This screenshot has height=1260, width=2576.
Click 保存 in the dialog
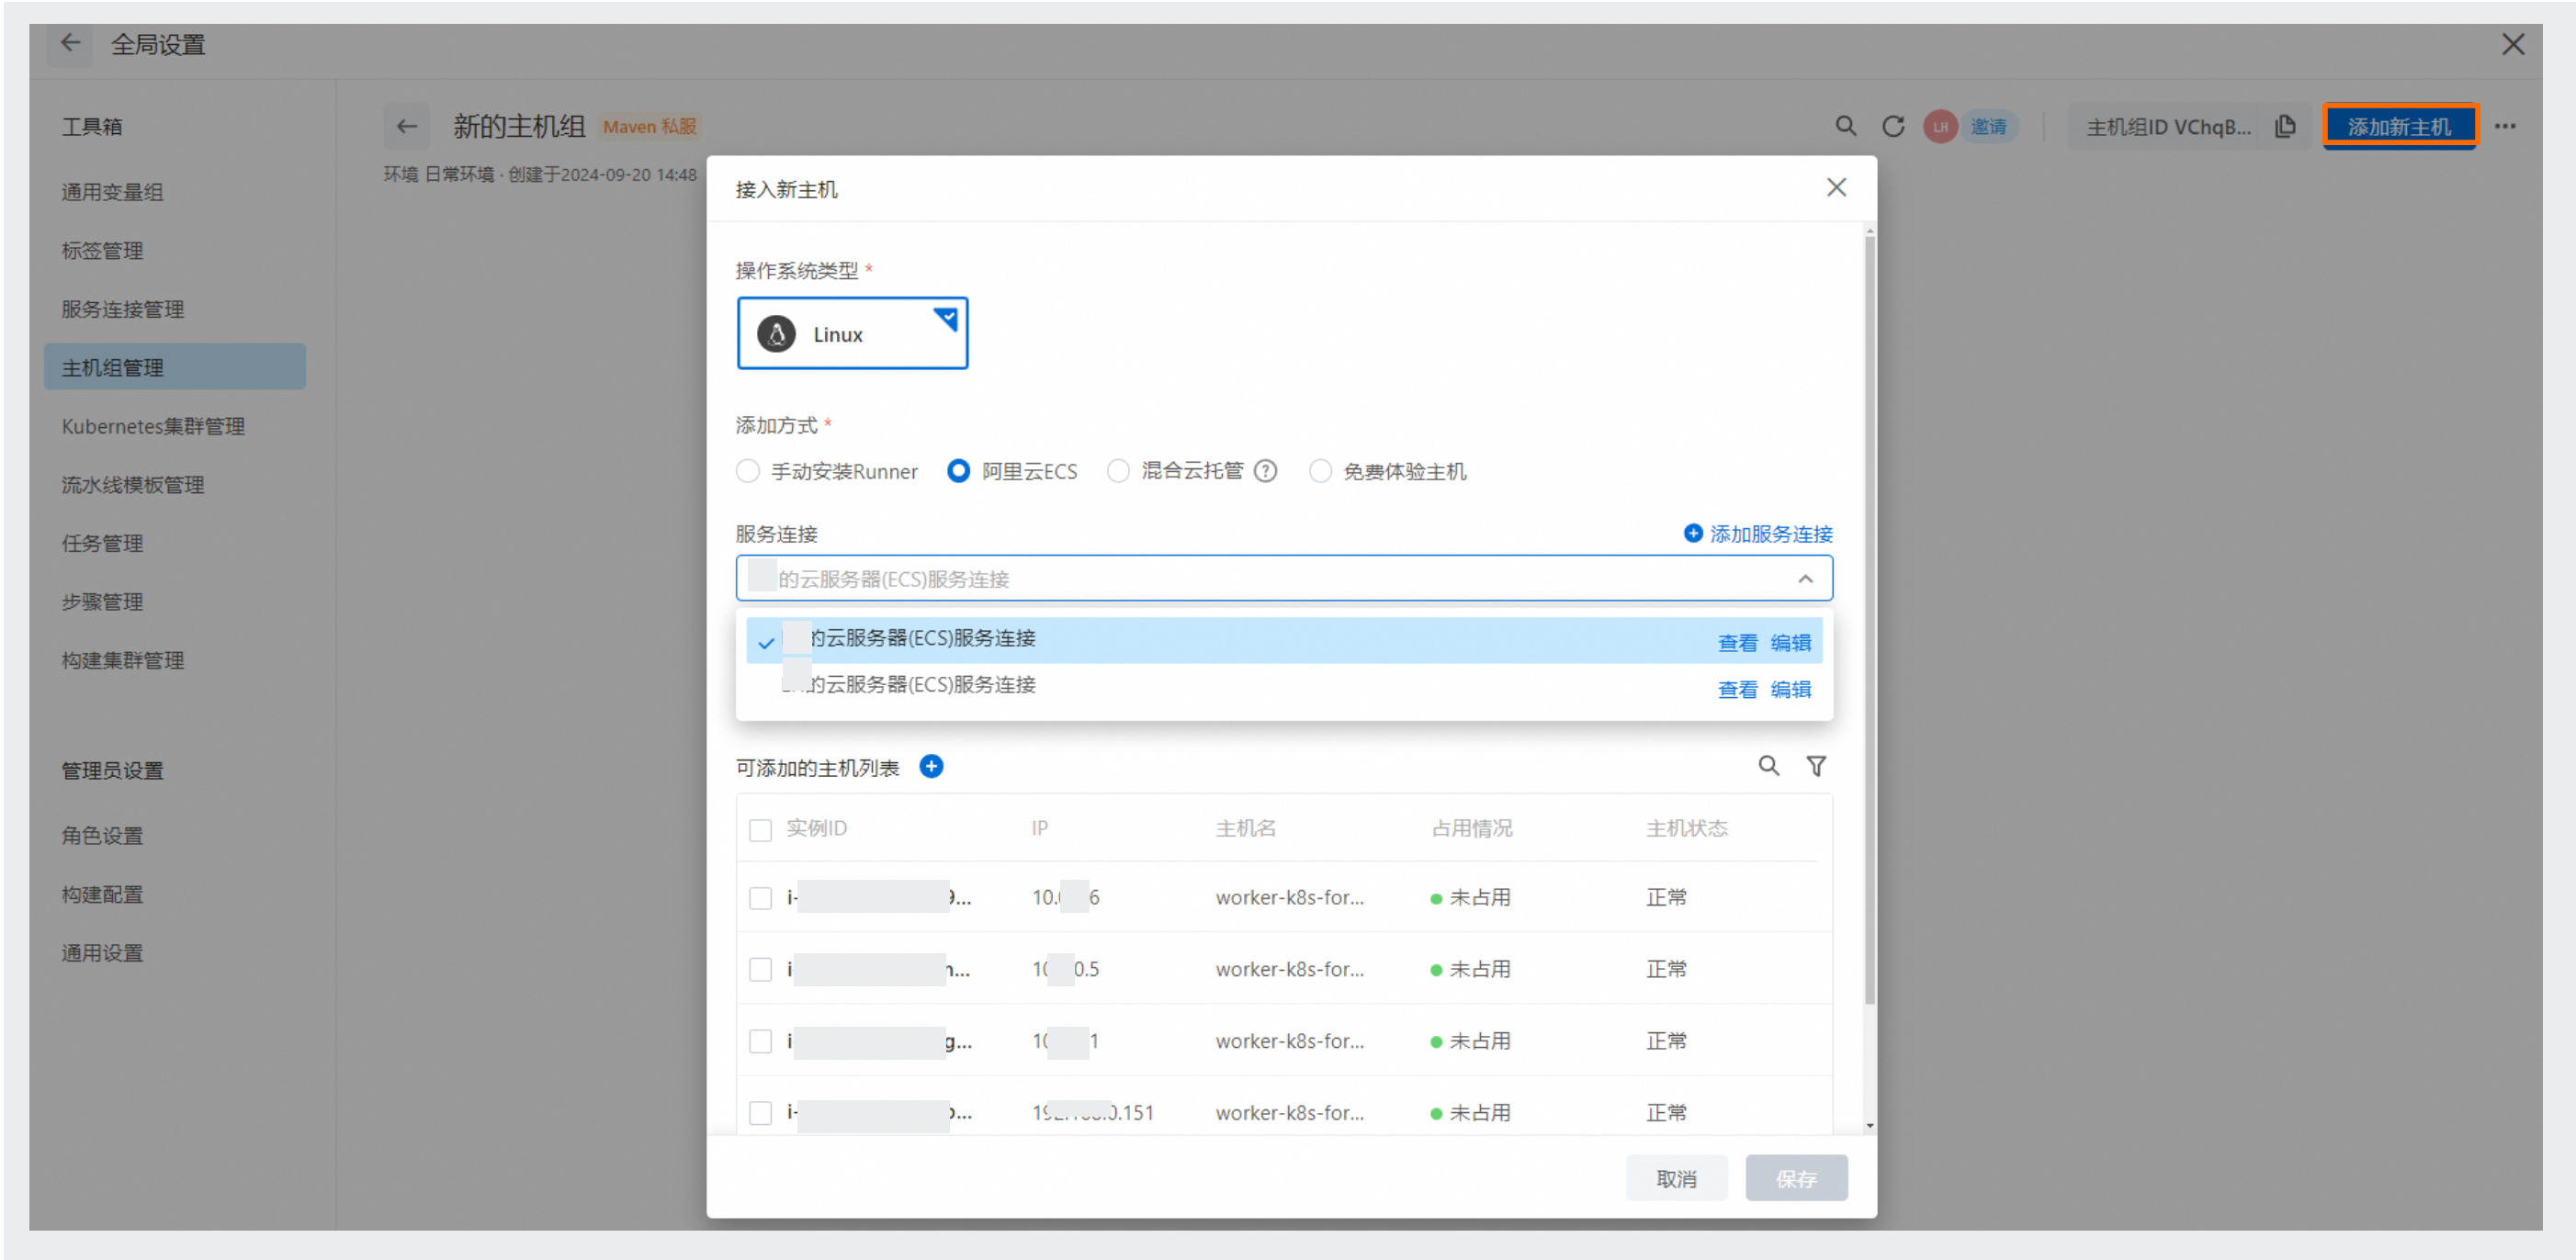(x=1796, y=1179)
